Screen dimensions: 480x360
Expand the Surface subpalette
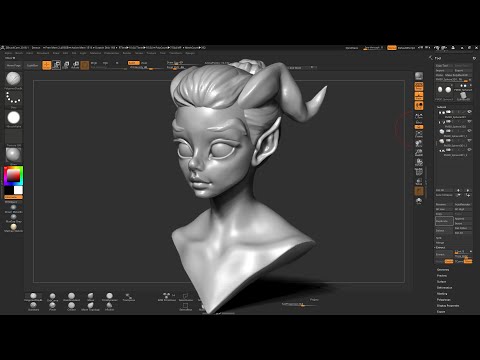tap(441, 282)
